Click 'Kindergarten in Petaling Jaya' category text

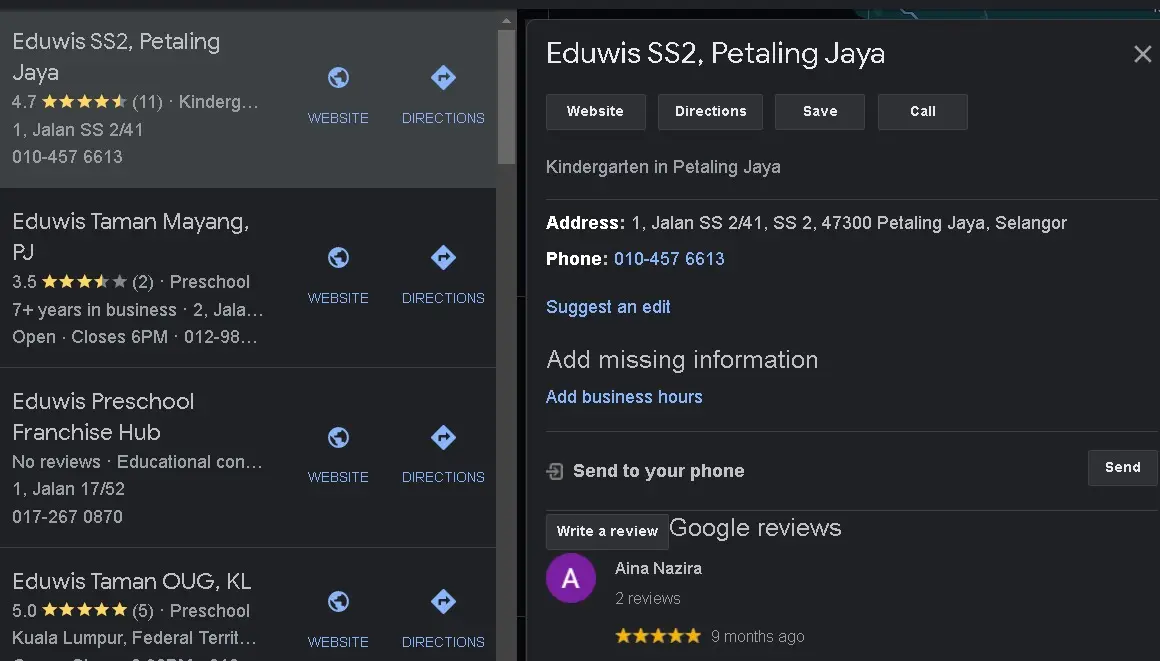click(x=663, y=167)
